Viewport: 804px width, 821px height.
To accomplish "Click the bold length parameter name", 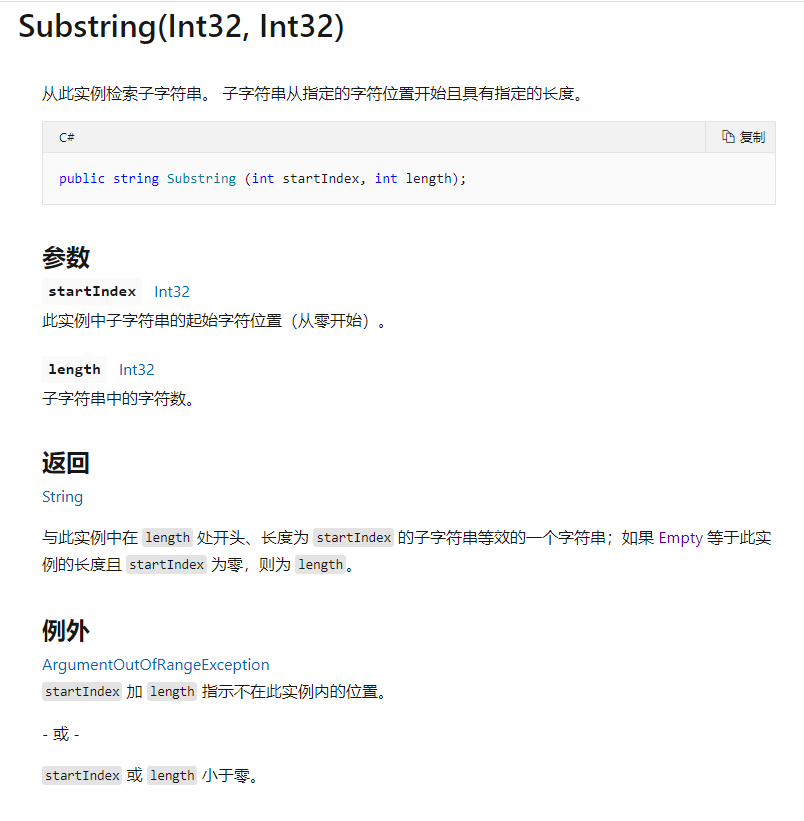I will [74, 370].
